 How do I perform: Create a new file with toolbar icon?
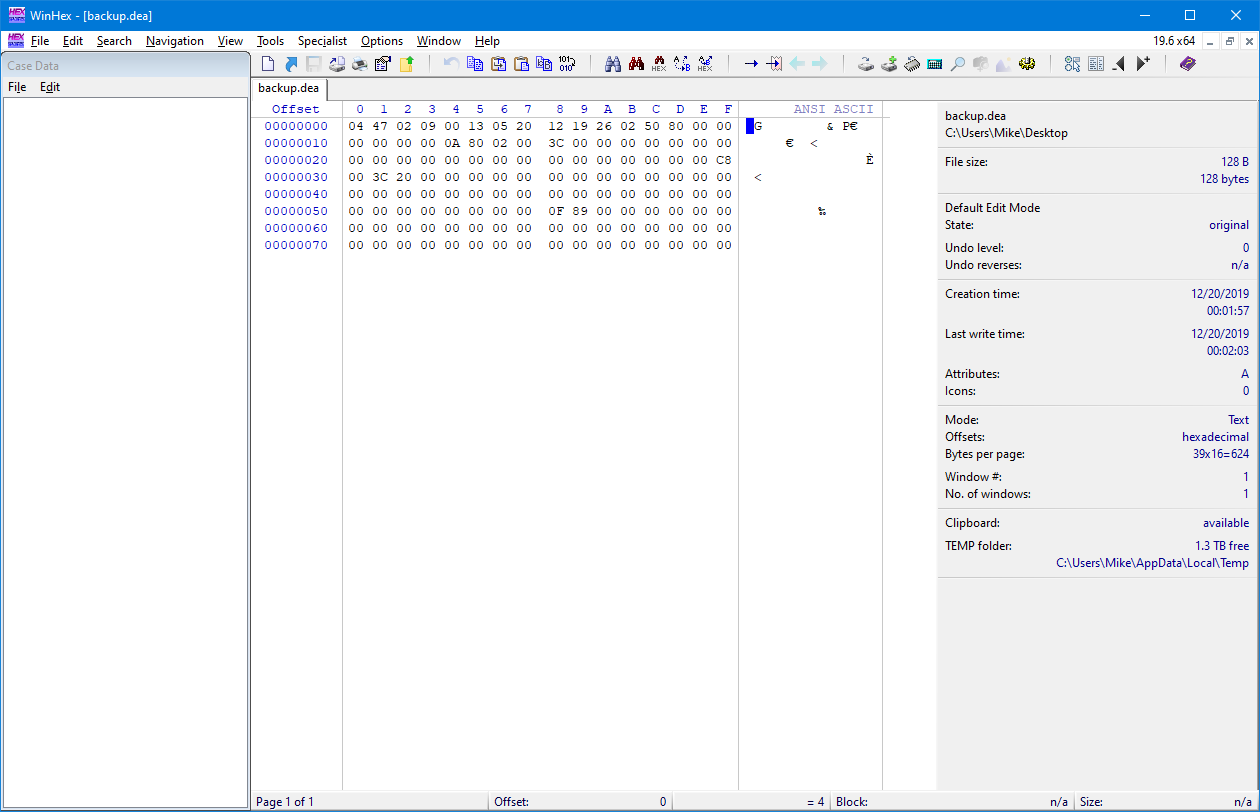[268, 64]
